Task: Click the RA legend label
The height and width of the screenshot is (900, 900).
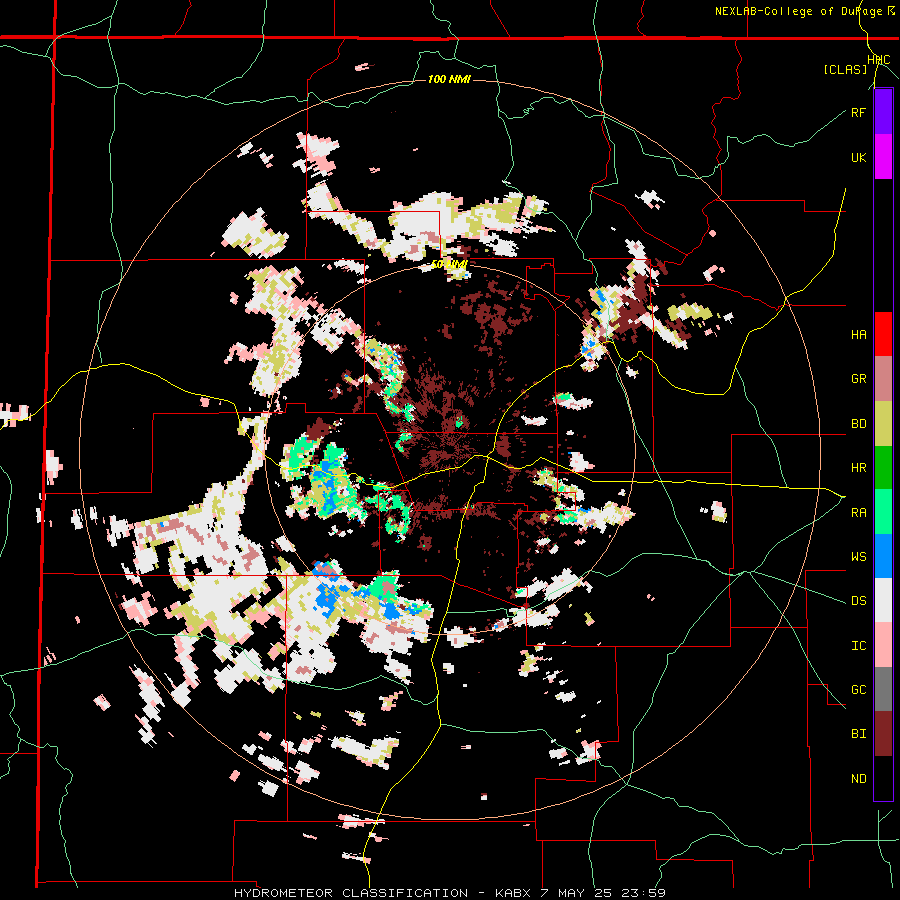Action: (x=859, y=513)
